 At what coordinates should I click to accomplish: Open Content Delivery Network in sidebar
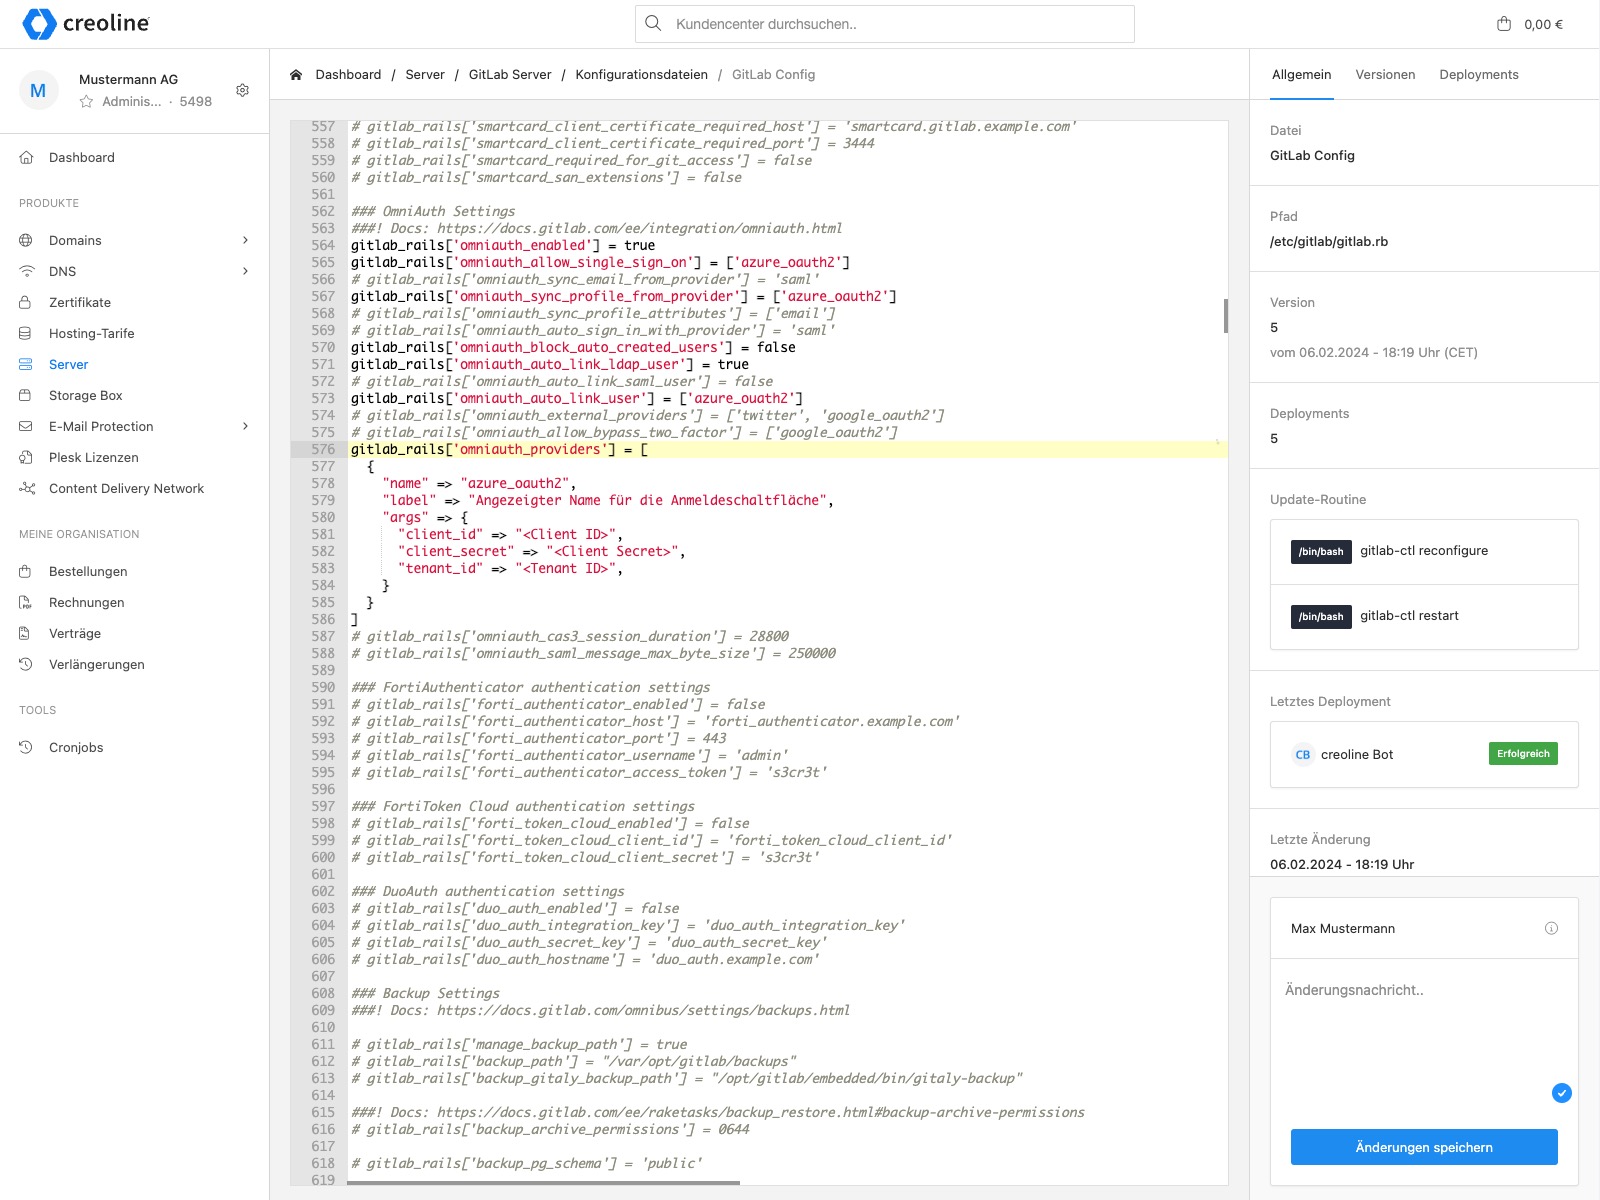(x=126, y=488)
